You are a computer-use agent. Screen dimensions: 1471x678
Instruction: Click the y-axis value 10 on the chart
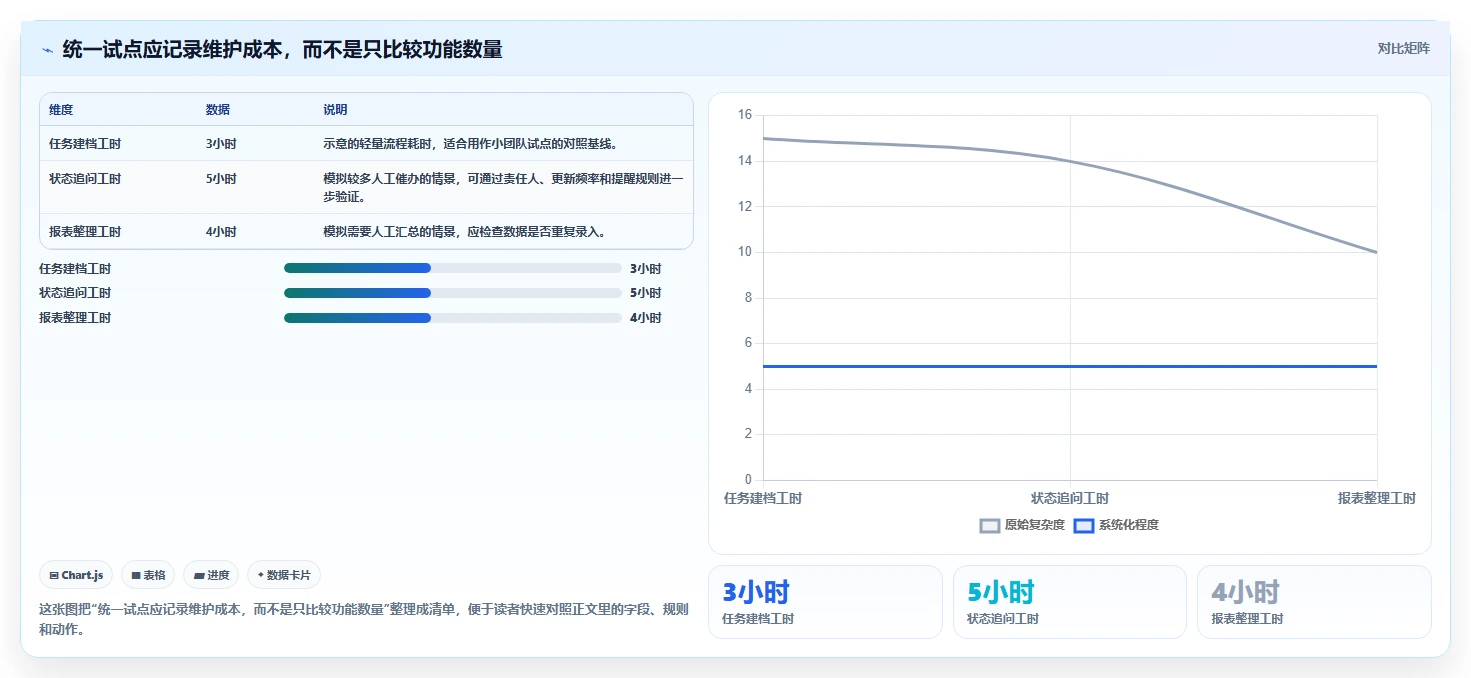coord(745,252)
